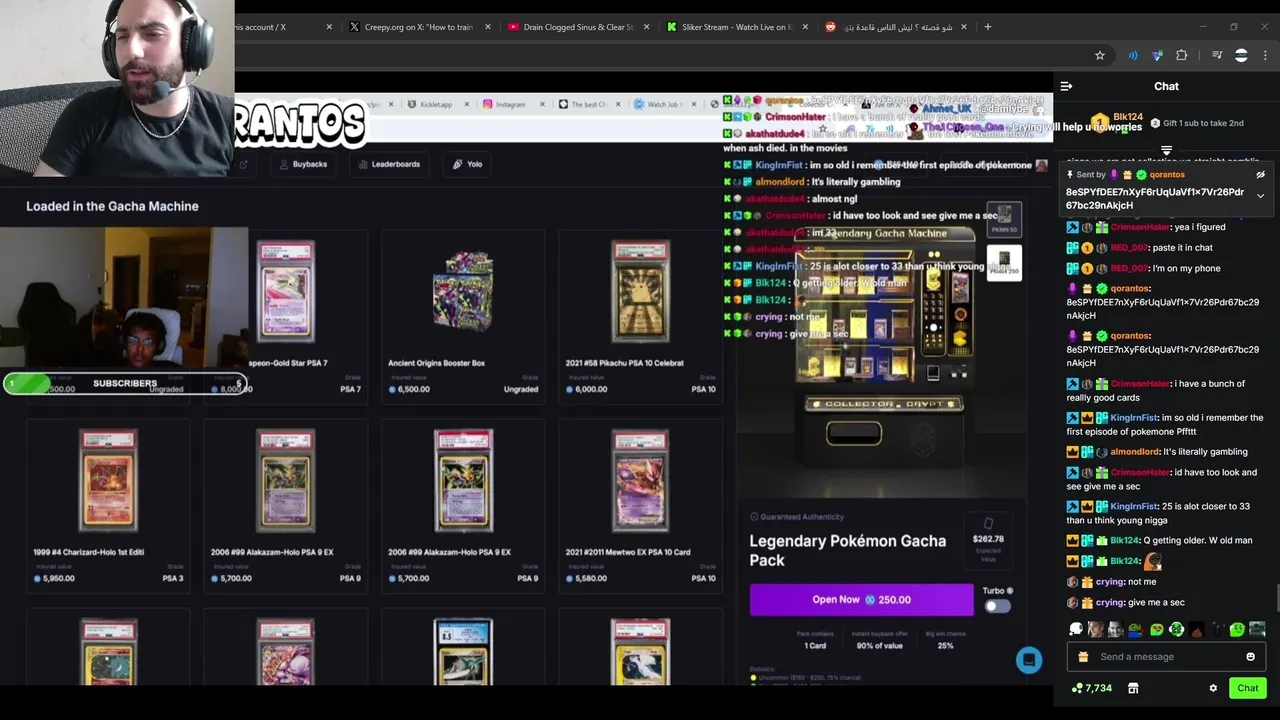Click the green SUBSCRIBERS goal progress bar

pos(125,384)
